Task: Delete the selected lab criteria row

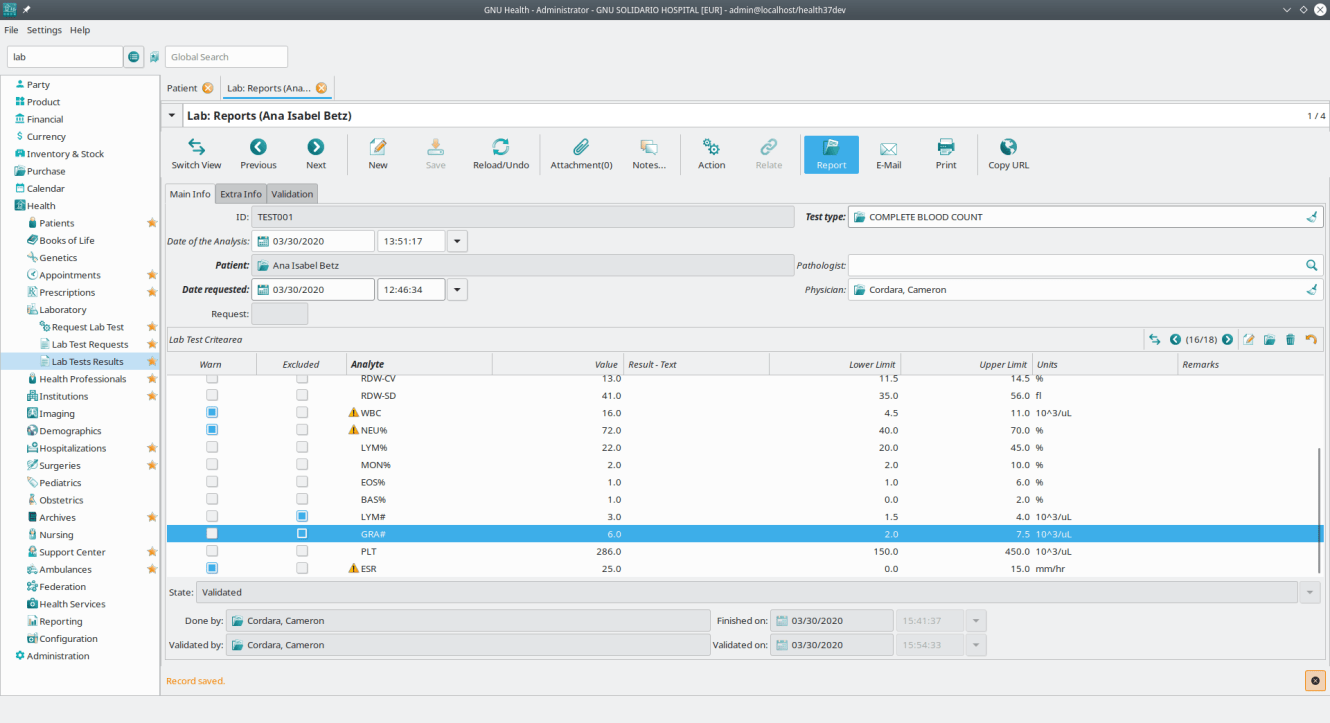Action: tap(1290, 340)
